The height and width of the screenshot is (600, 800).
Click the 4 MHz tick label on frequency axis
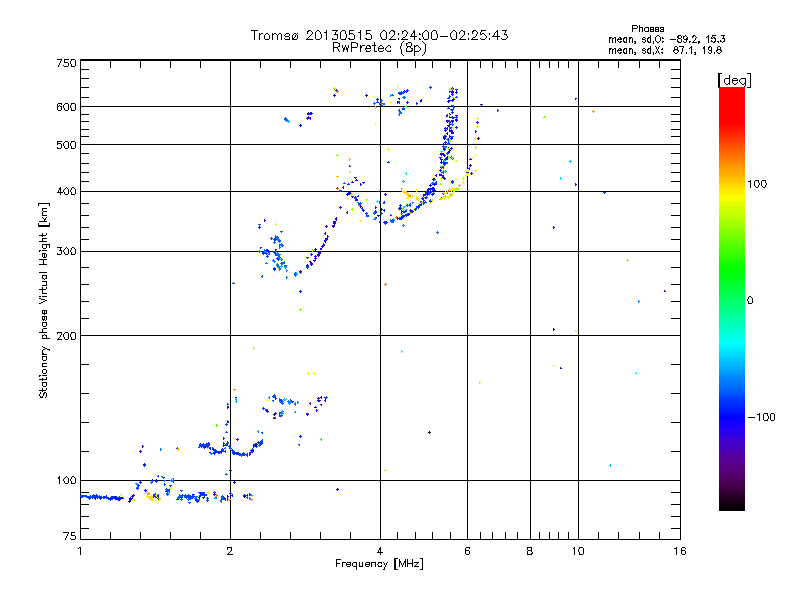[380, 551]
